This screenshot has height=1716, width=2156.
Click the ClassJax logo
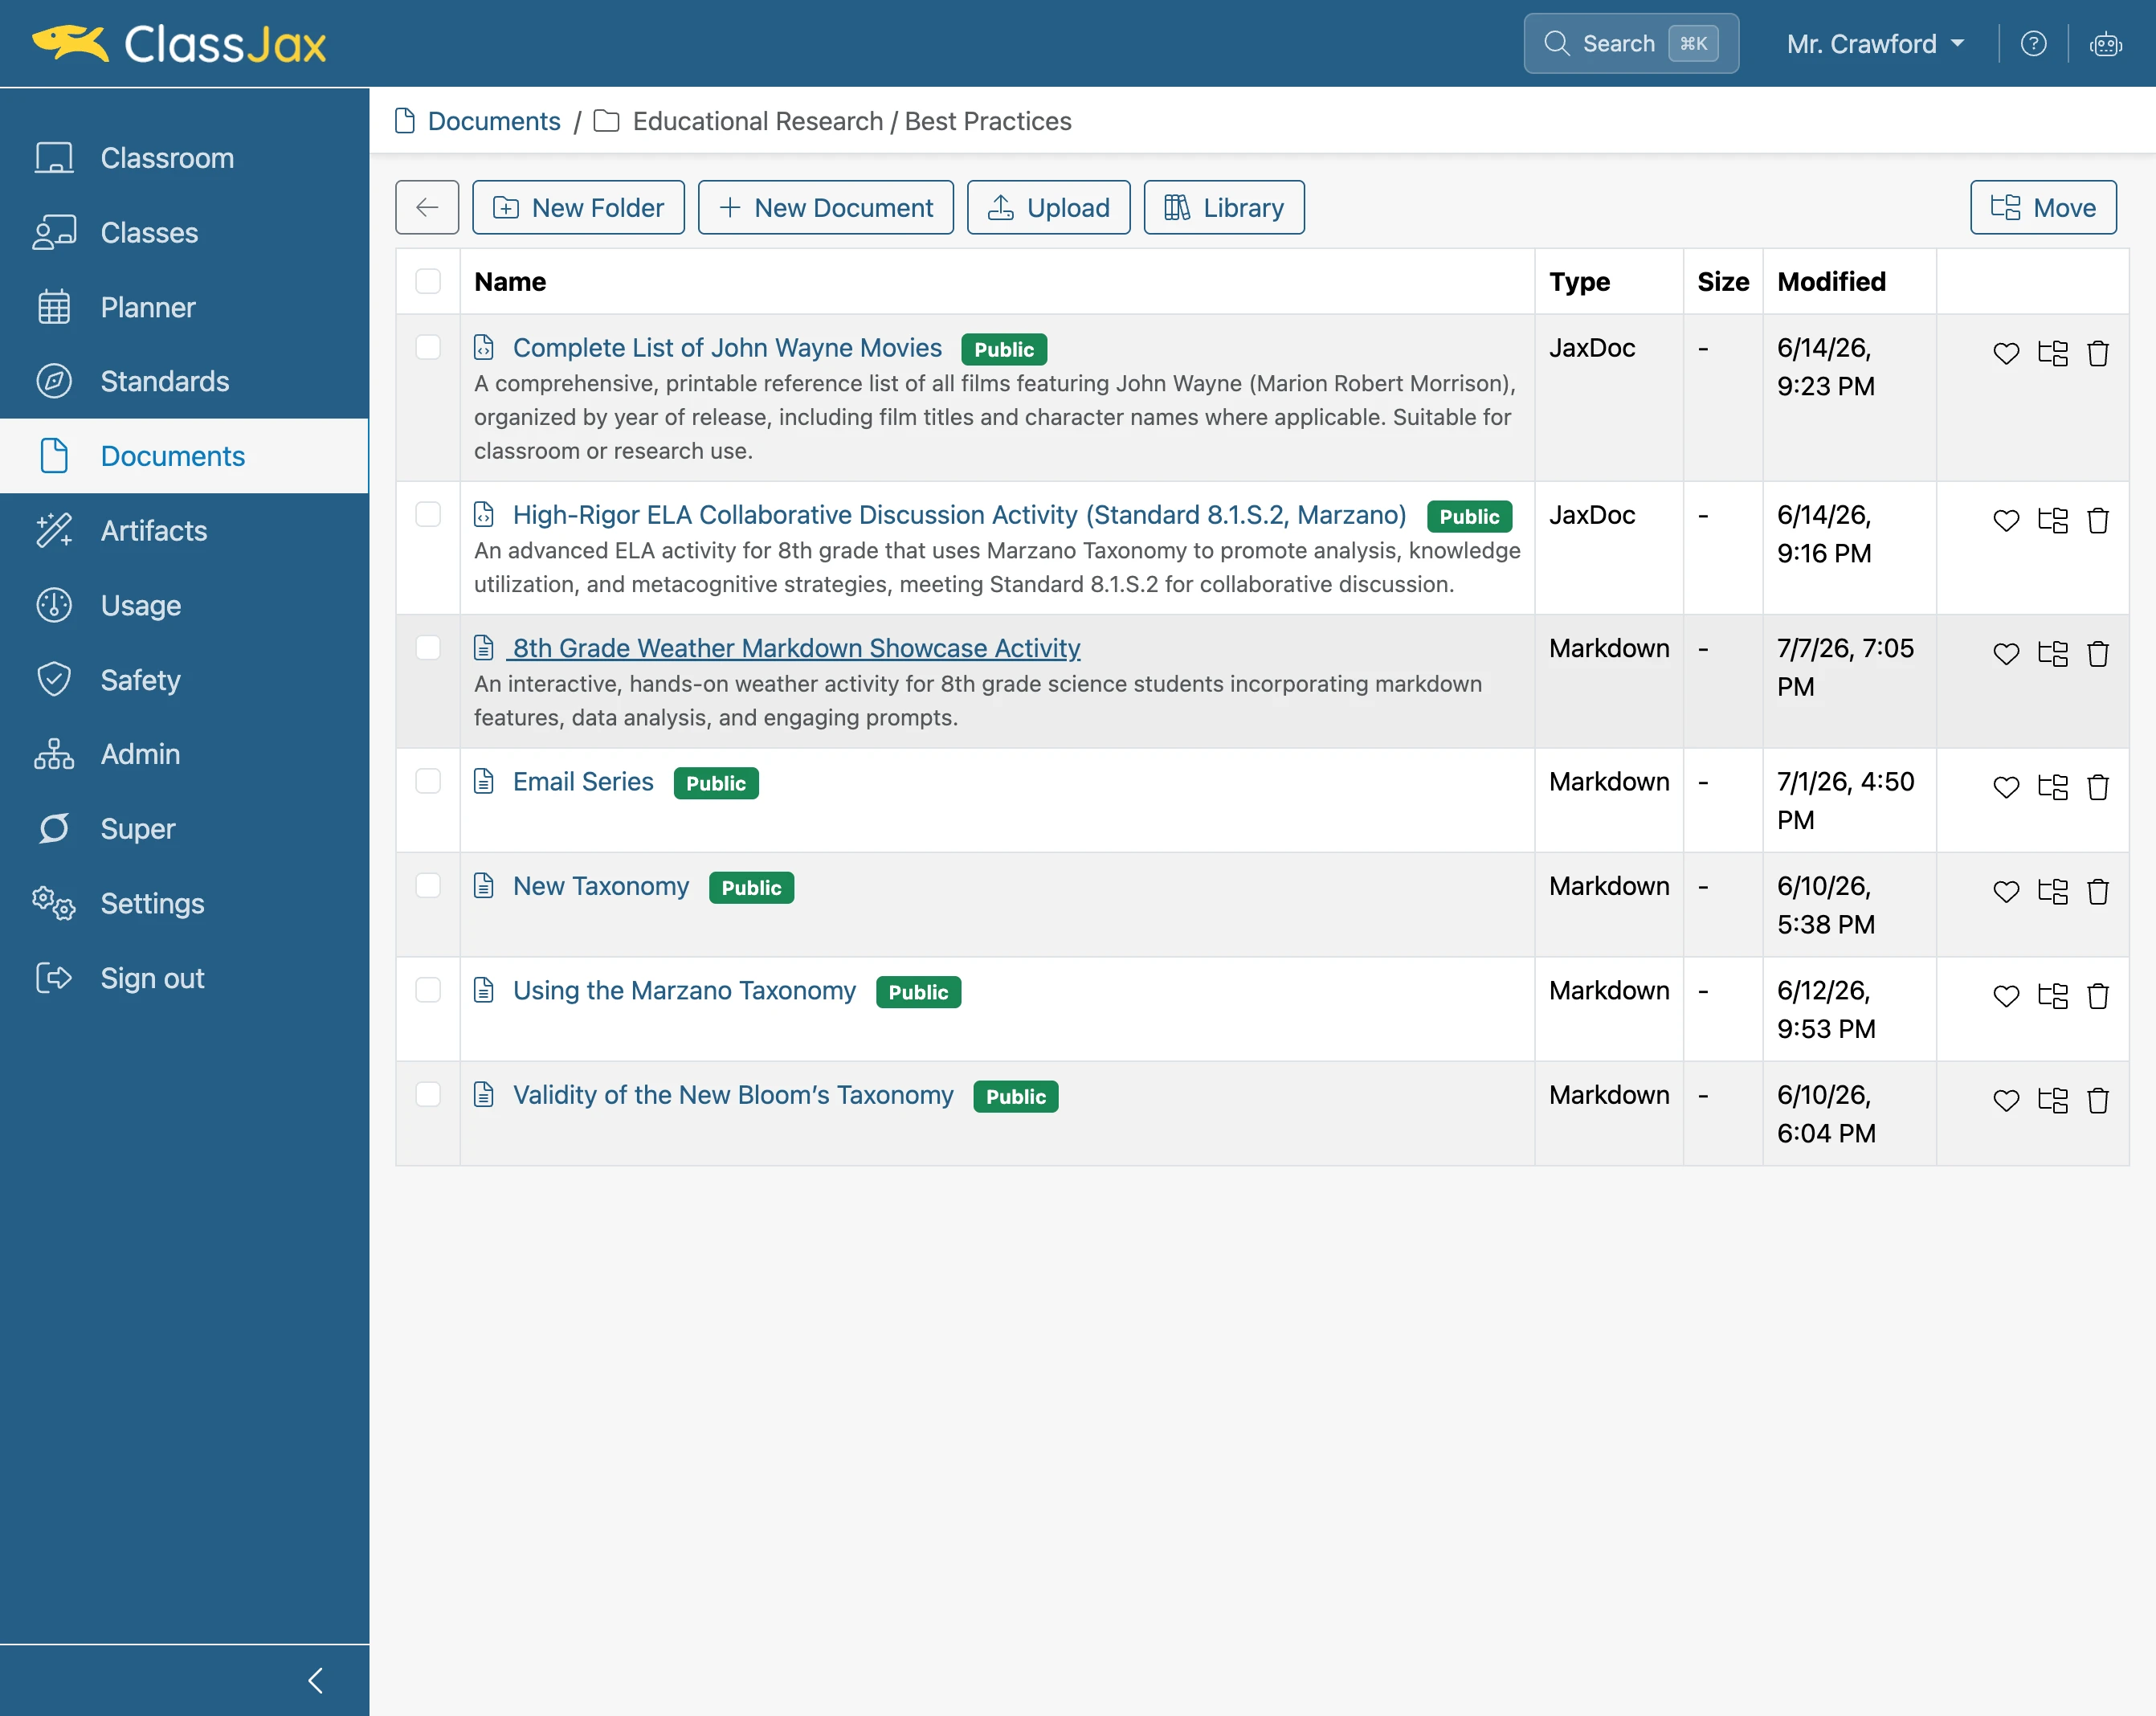pos(179,44)
